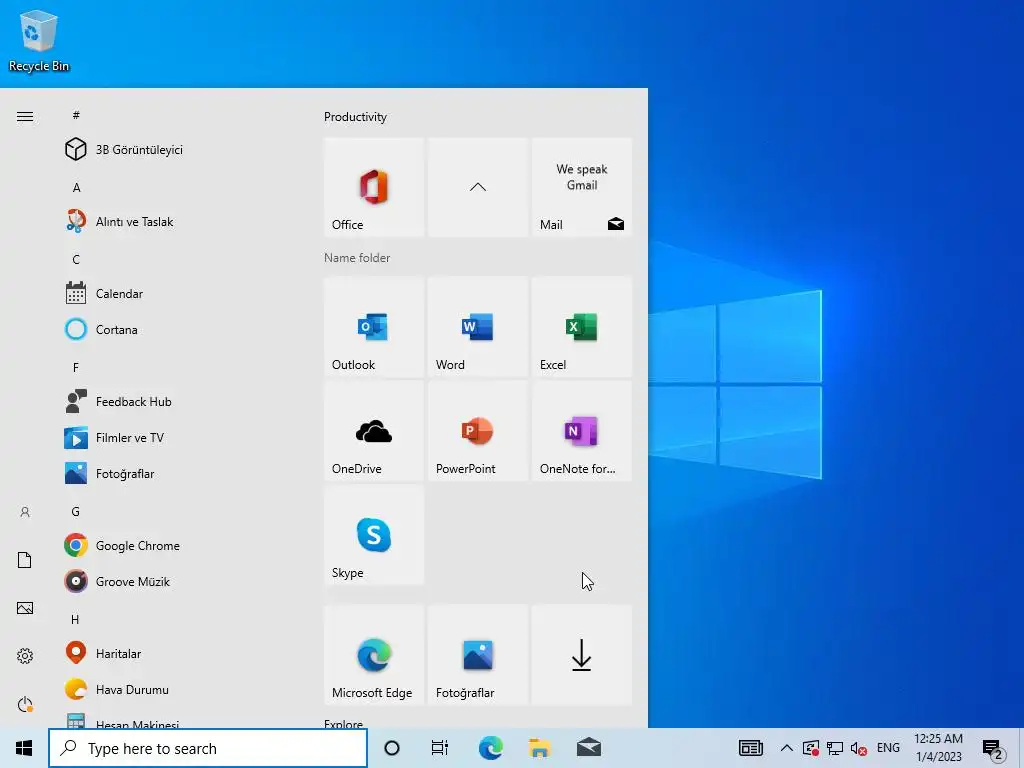The image size is (1024, 768).
Task: Click the Name folder field
Action: click(x=357, y=258)
